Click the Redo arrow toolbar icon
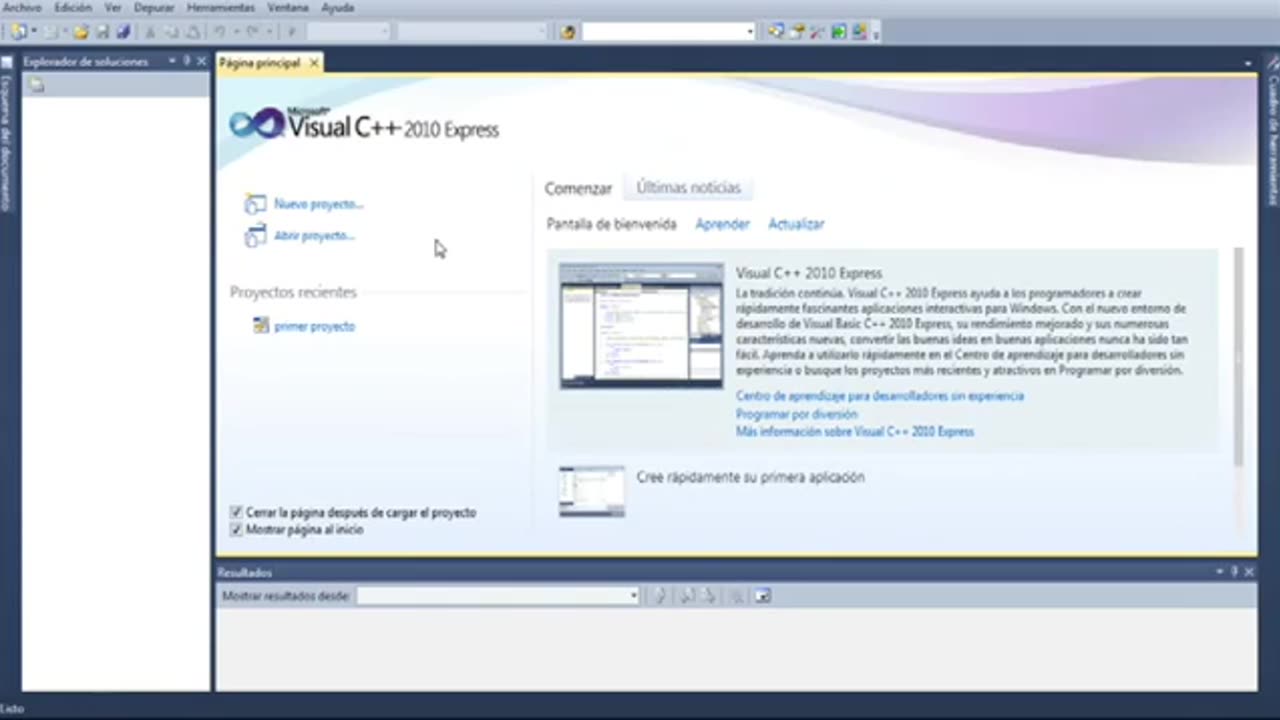Image resolution: width=1280 pixels, height=720 pixels. click(x=254, y=32)
